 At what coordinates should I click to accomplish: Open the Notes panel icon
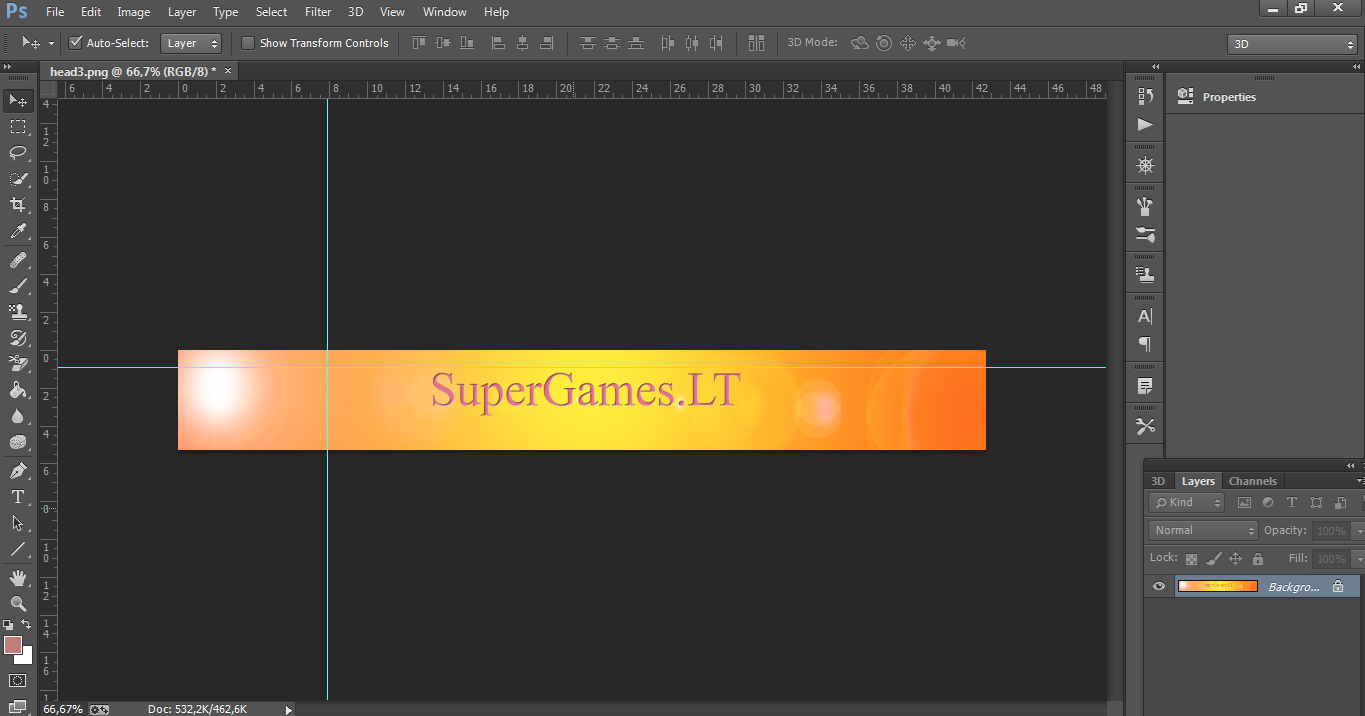point(1145,385)
